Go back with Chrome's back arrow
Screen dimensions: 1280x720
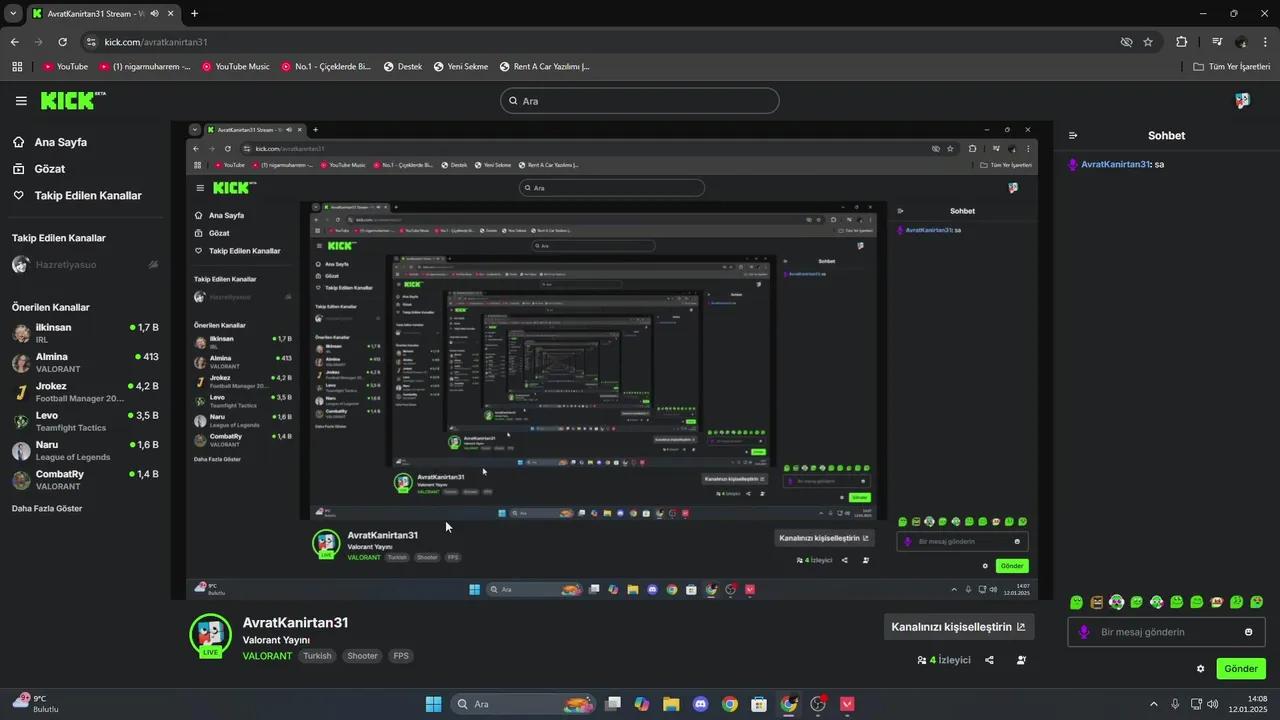[x=14, y=42]
